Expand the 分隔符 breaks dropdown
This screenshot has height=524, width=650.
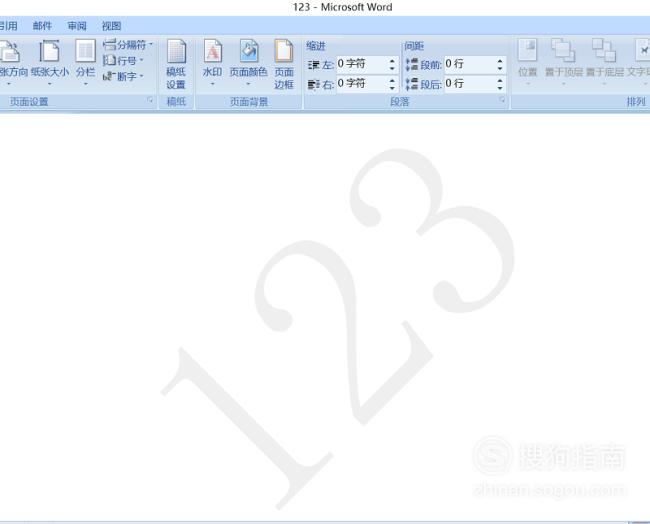[x=151, y=44]
